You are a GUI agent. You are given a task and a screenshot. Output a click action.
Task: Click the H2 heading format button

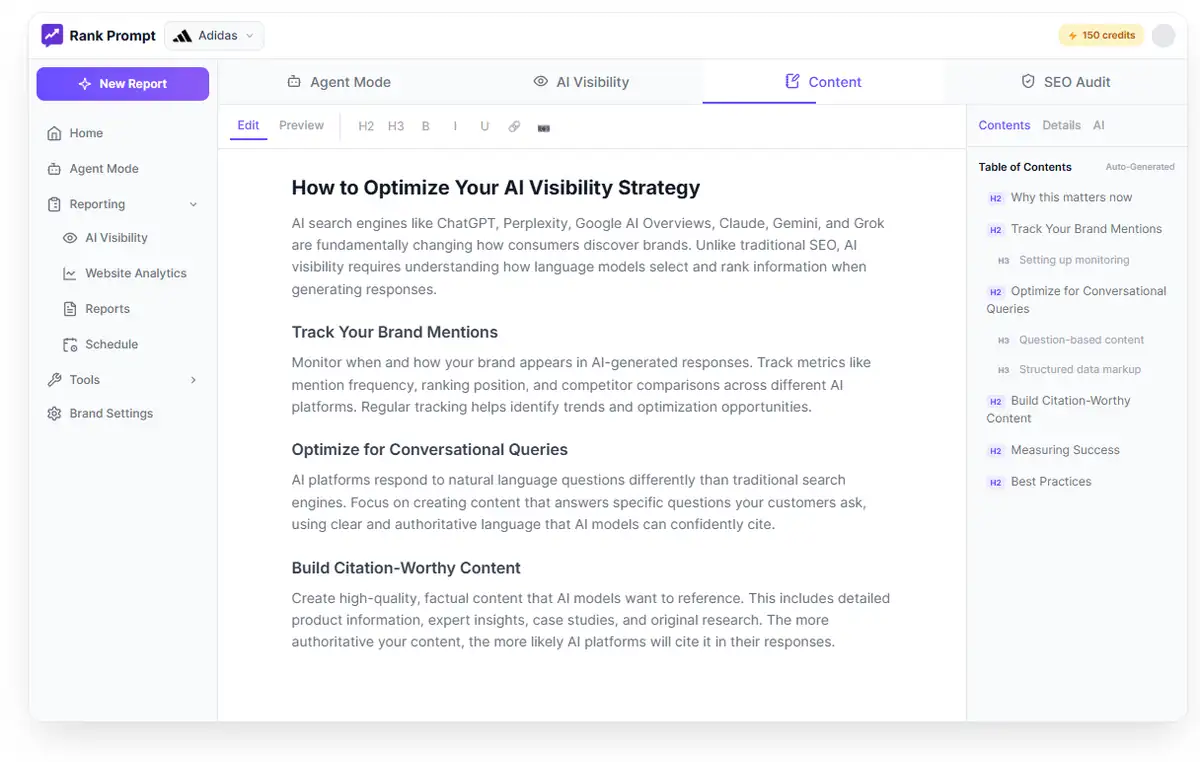click(366, 126)
